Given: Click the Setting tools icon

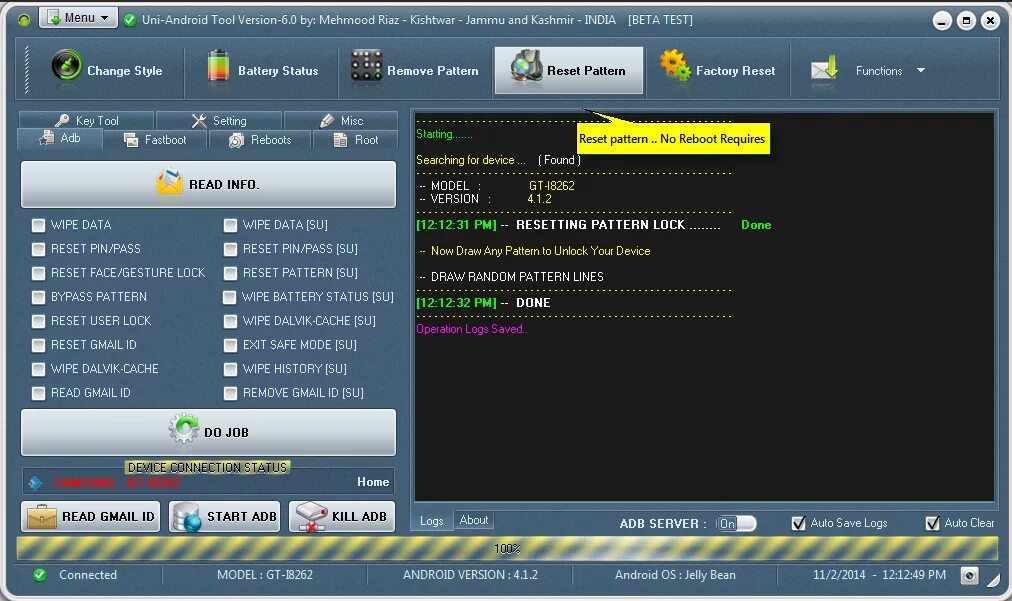Looking at the screenshot, I should [x=199, y=121].
